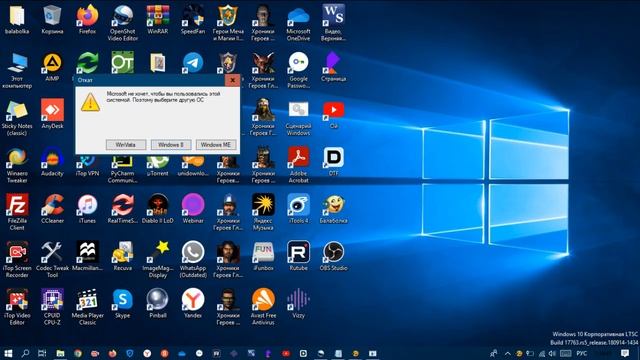The width and height of the screenshot is (640, 360).
Task: Click the volume speaker tray icon
Action: coord(552,353)
